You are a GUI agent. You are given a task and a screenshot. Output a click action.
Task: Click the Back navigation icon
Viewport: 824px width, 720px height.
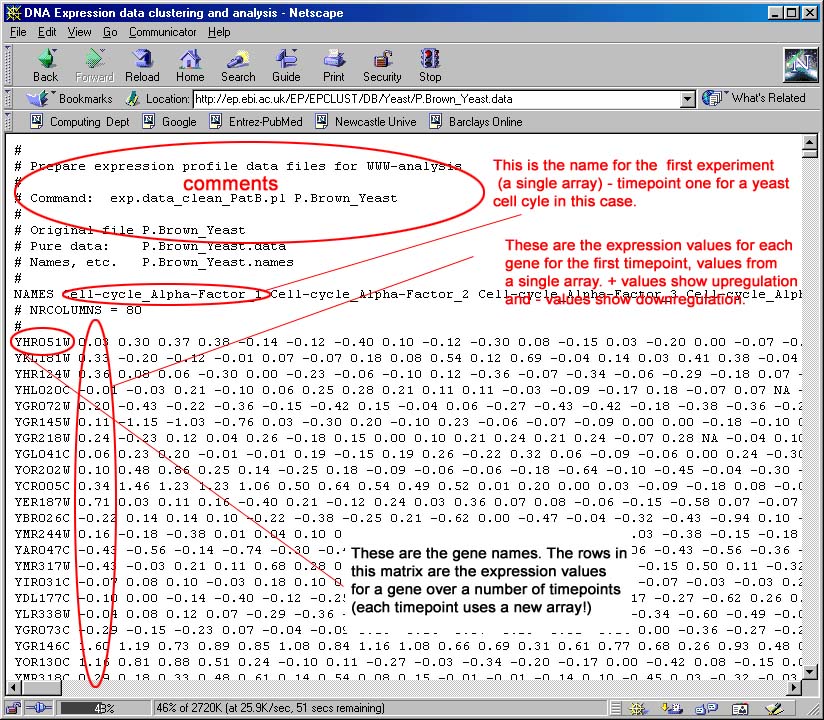(45, 63)
